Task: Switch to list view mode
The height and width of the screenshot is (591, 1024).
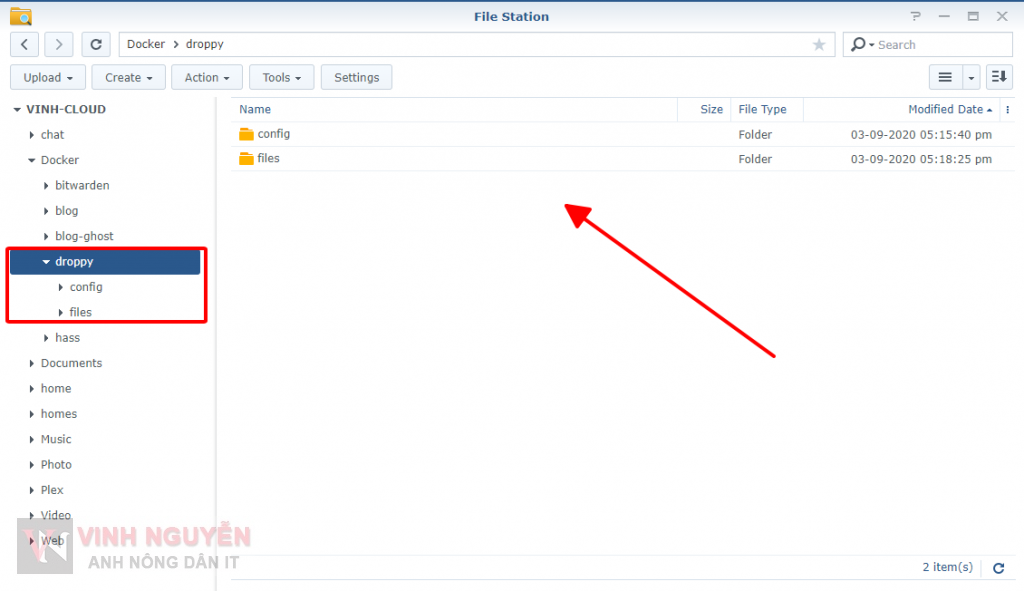Action: click(945, 77)
